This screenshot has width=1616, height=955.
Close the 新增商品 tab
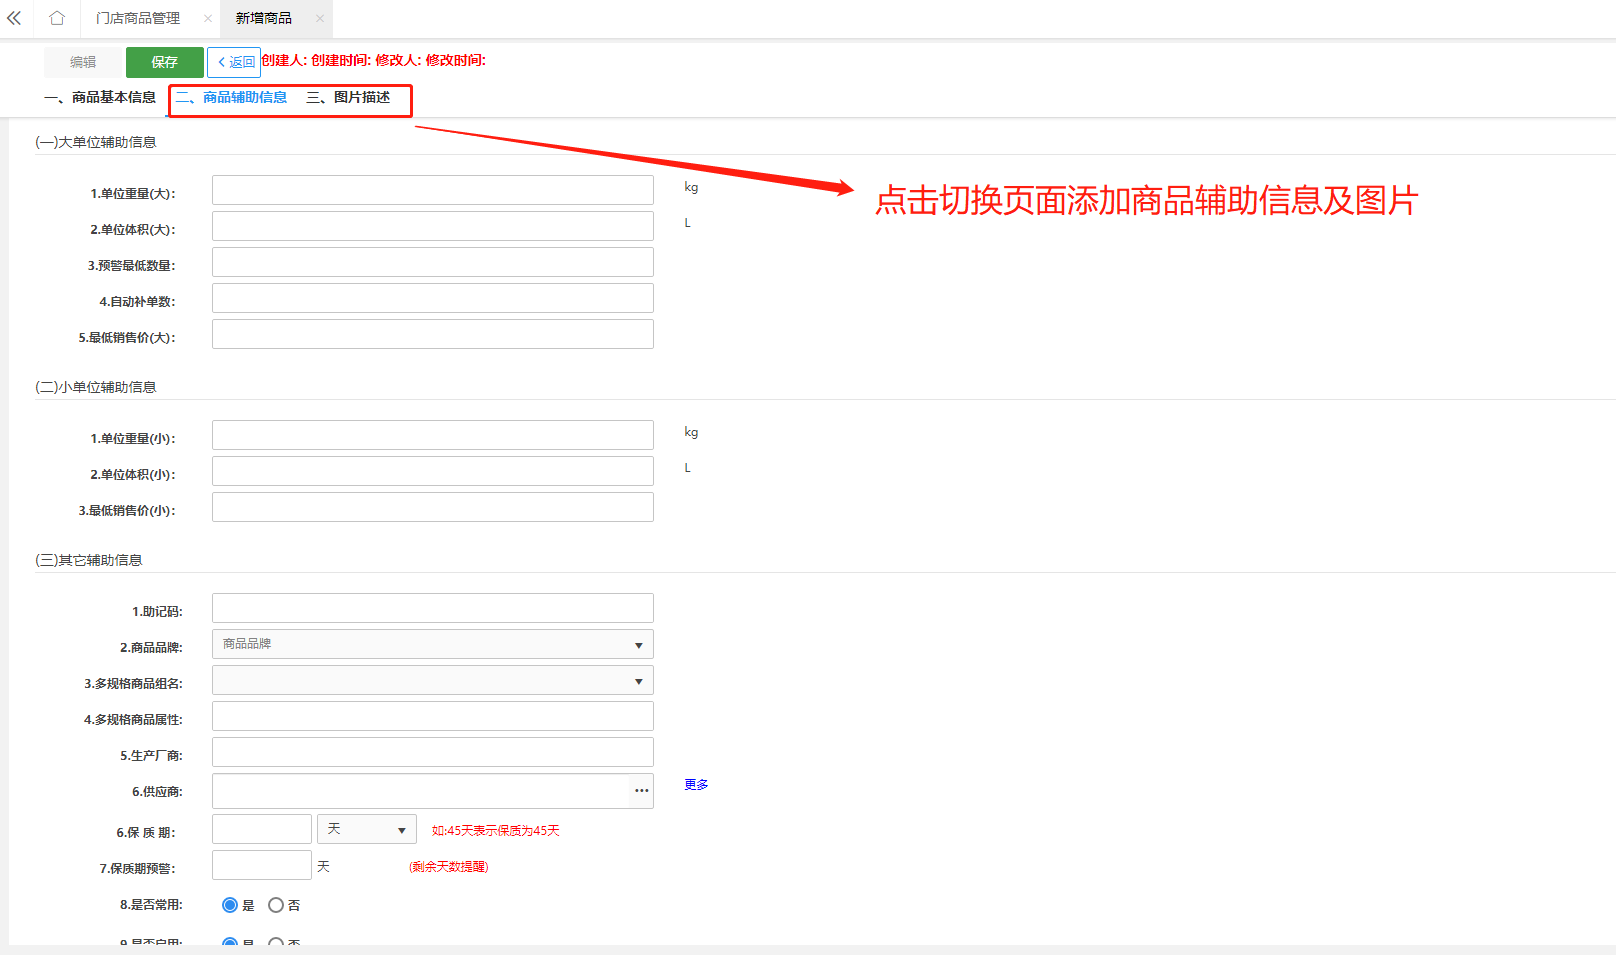(x=320, y=18)
